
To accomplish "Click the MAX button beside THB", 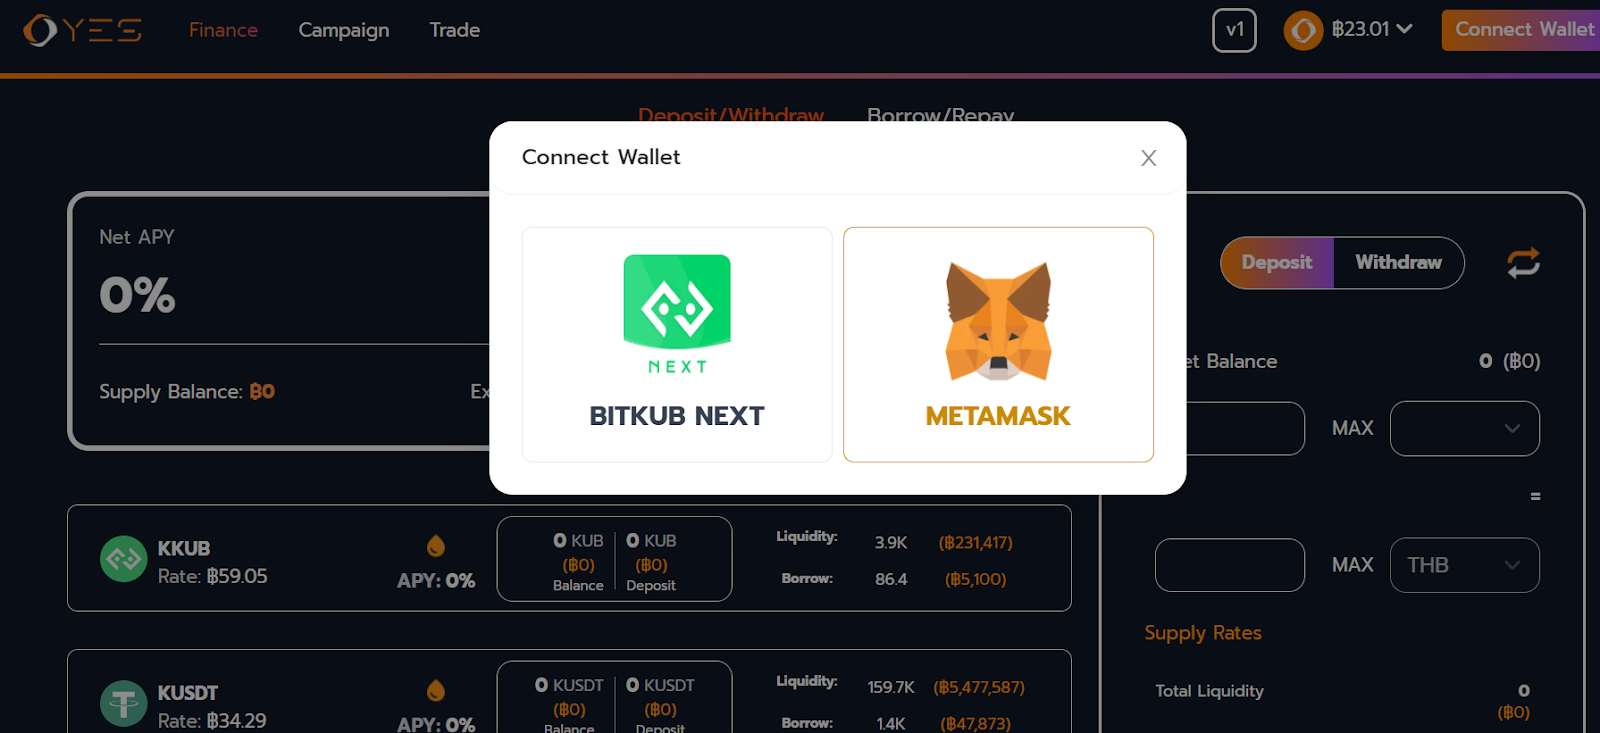I will [1352, 565].
